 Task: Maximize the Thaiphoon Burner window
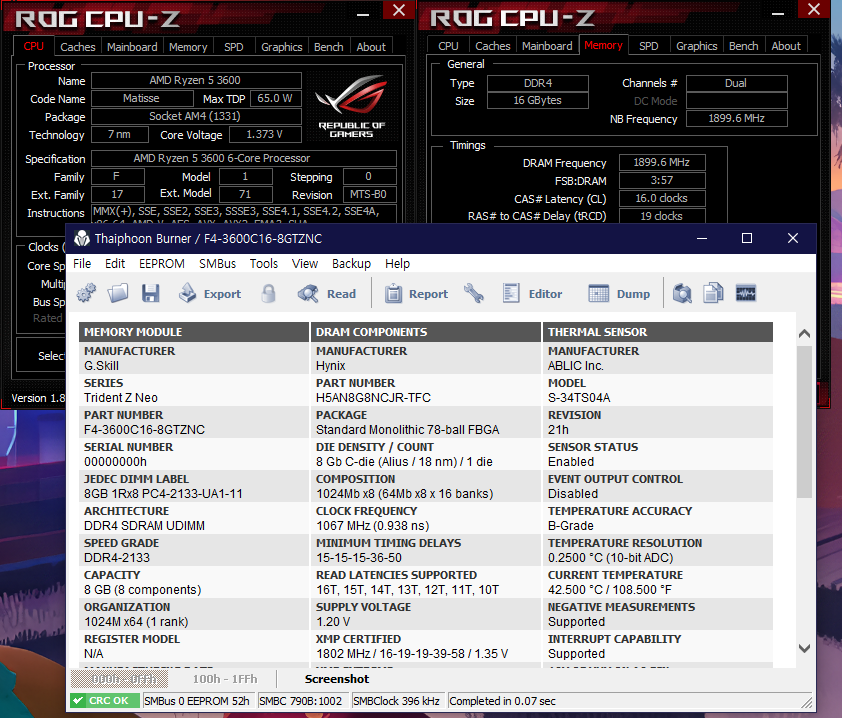tap(746, 238)
